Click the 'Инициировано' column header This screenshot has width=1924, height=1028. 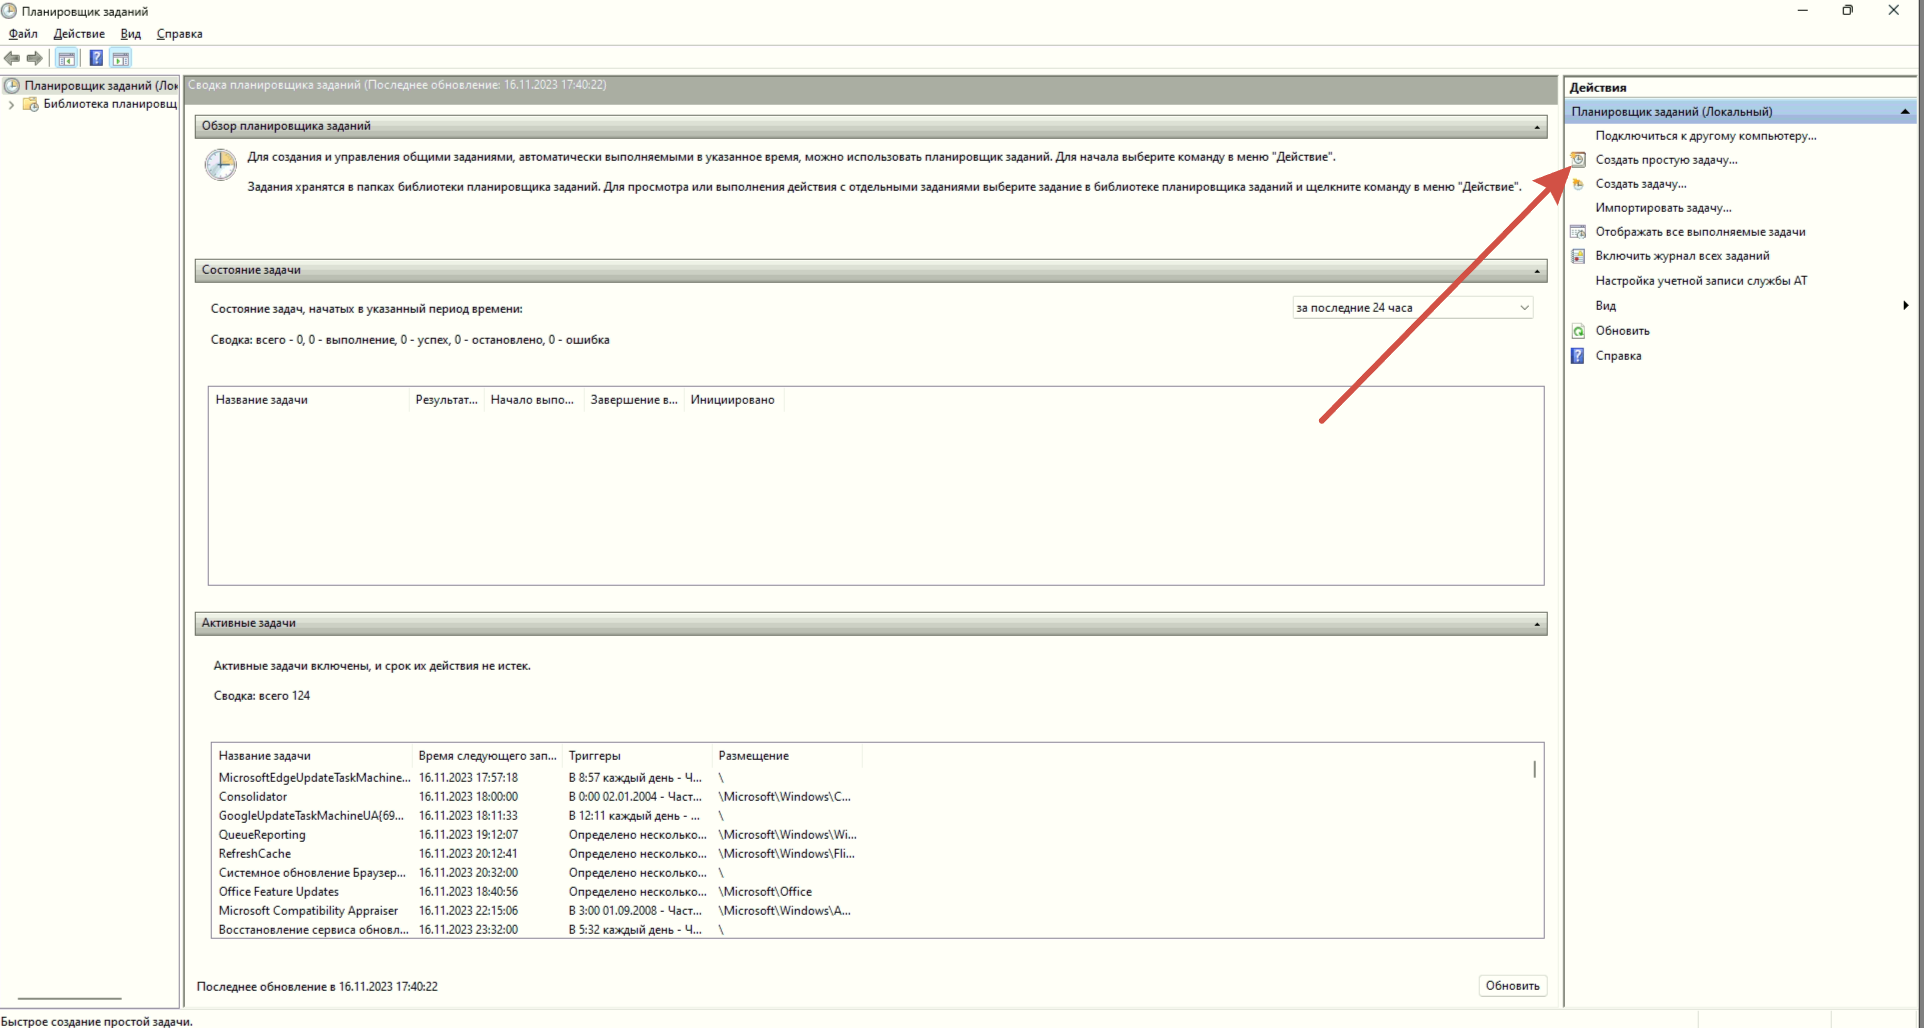[x=733, y=400]
